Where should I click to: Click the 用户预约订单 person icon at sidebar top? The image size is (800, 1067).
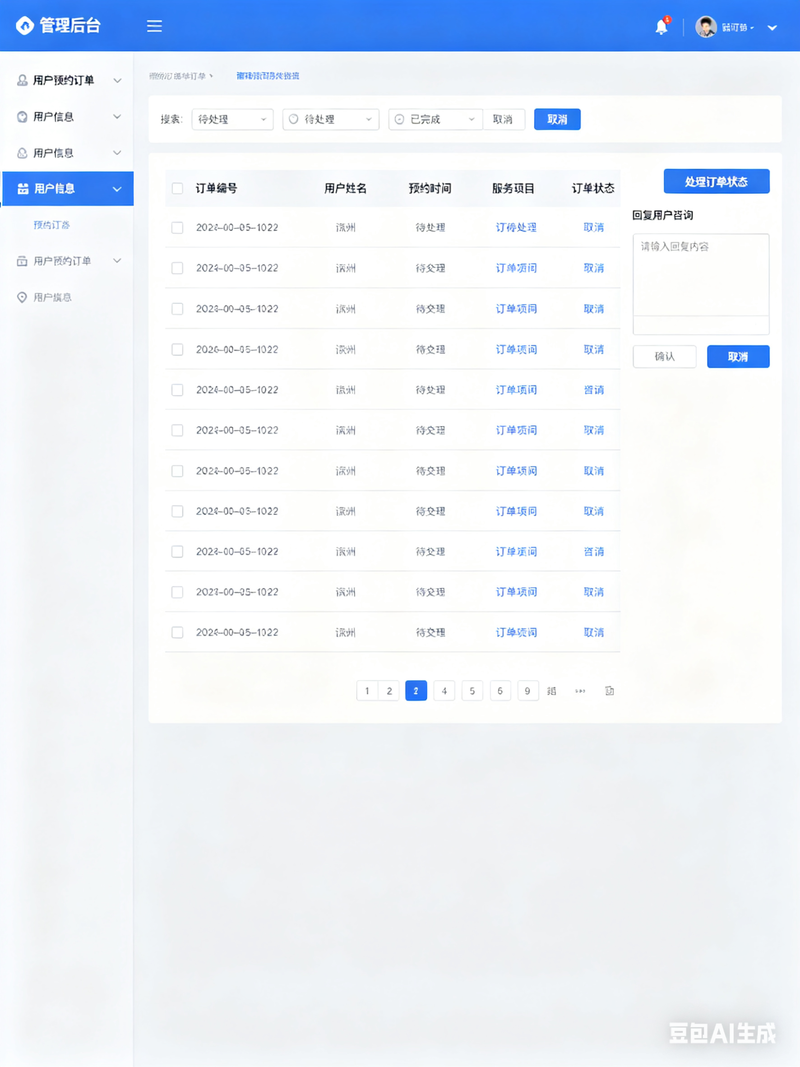[x=22, y=80]
